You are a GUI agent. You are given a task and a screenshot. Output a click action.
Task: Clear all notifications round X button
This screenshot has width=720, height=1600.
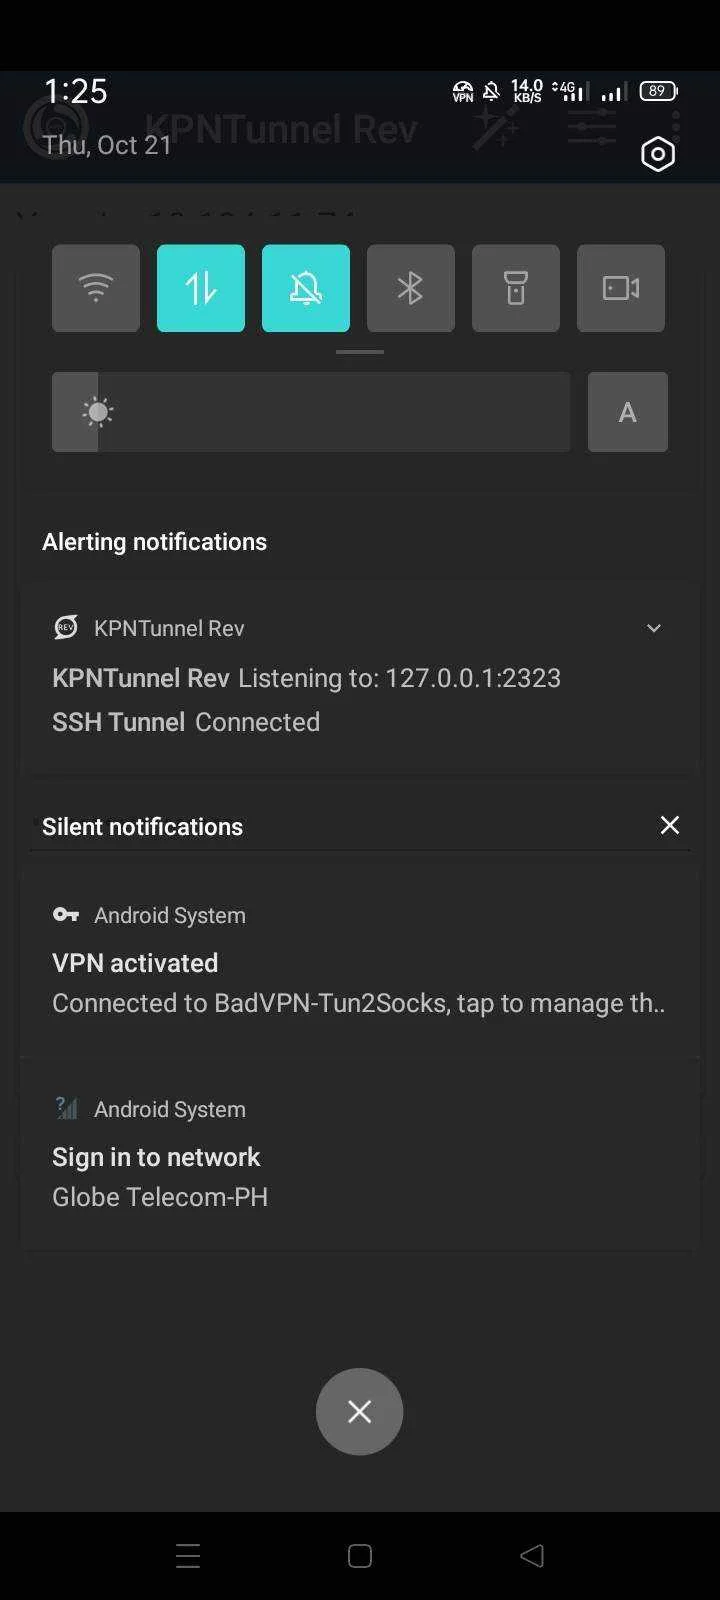pyautogui.click(x=360, y=1411)
